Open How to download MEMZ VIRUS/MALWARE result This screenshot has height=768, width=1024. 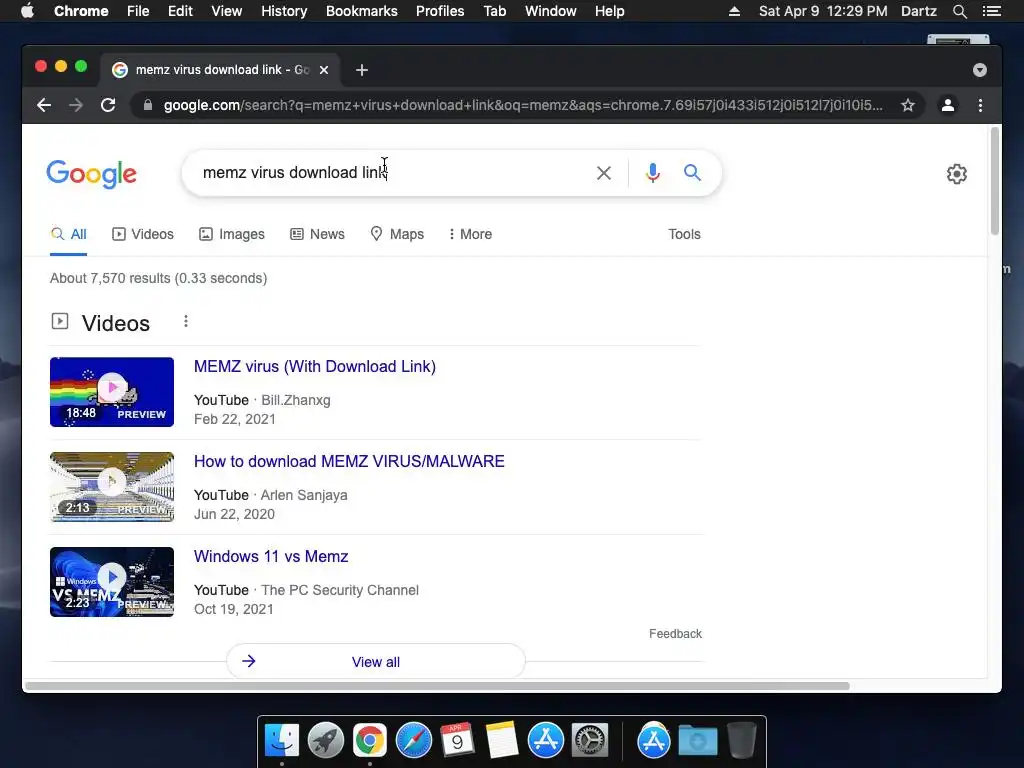tap(349, 461)
